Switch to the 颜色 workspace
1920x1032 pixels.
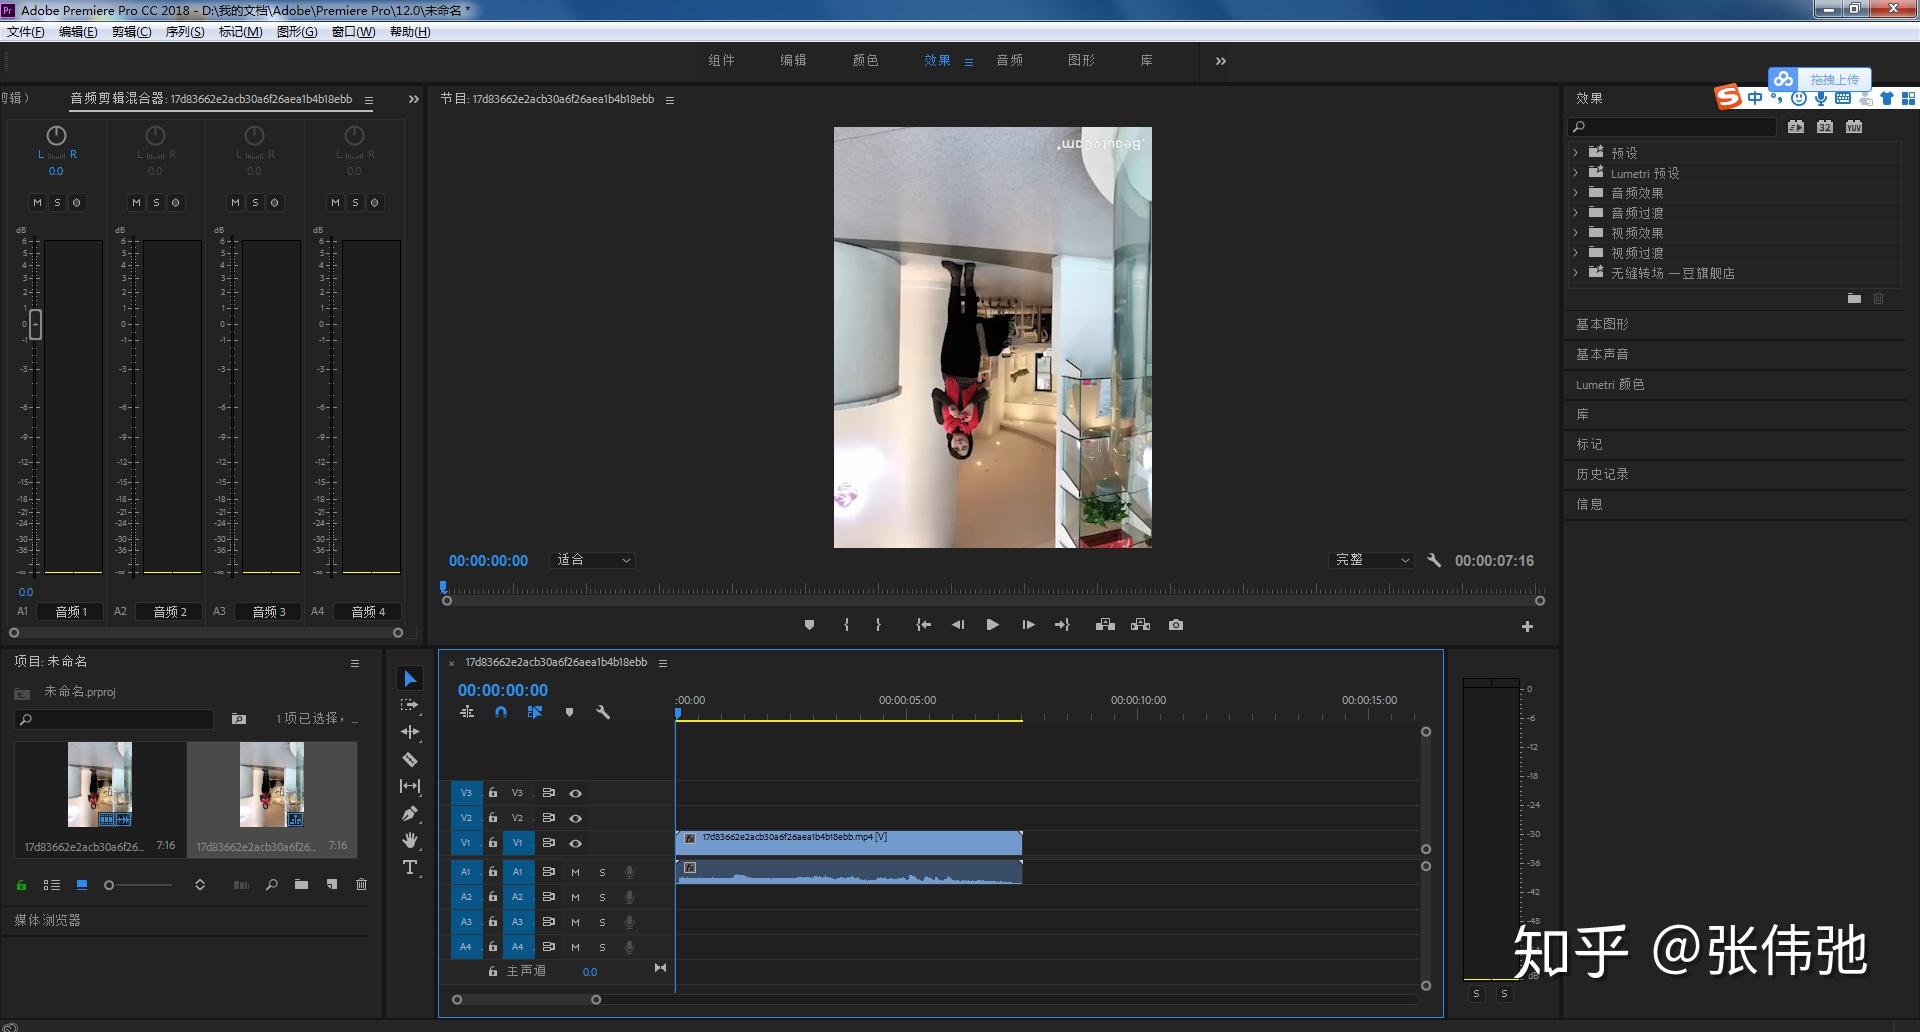(865, 60)
